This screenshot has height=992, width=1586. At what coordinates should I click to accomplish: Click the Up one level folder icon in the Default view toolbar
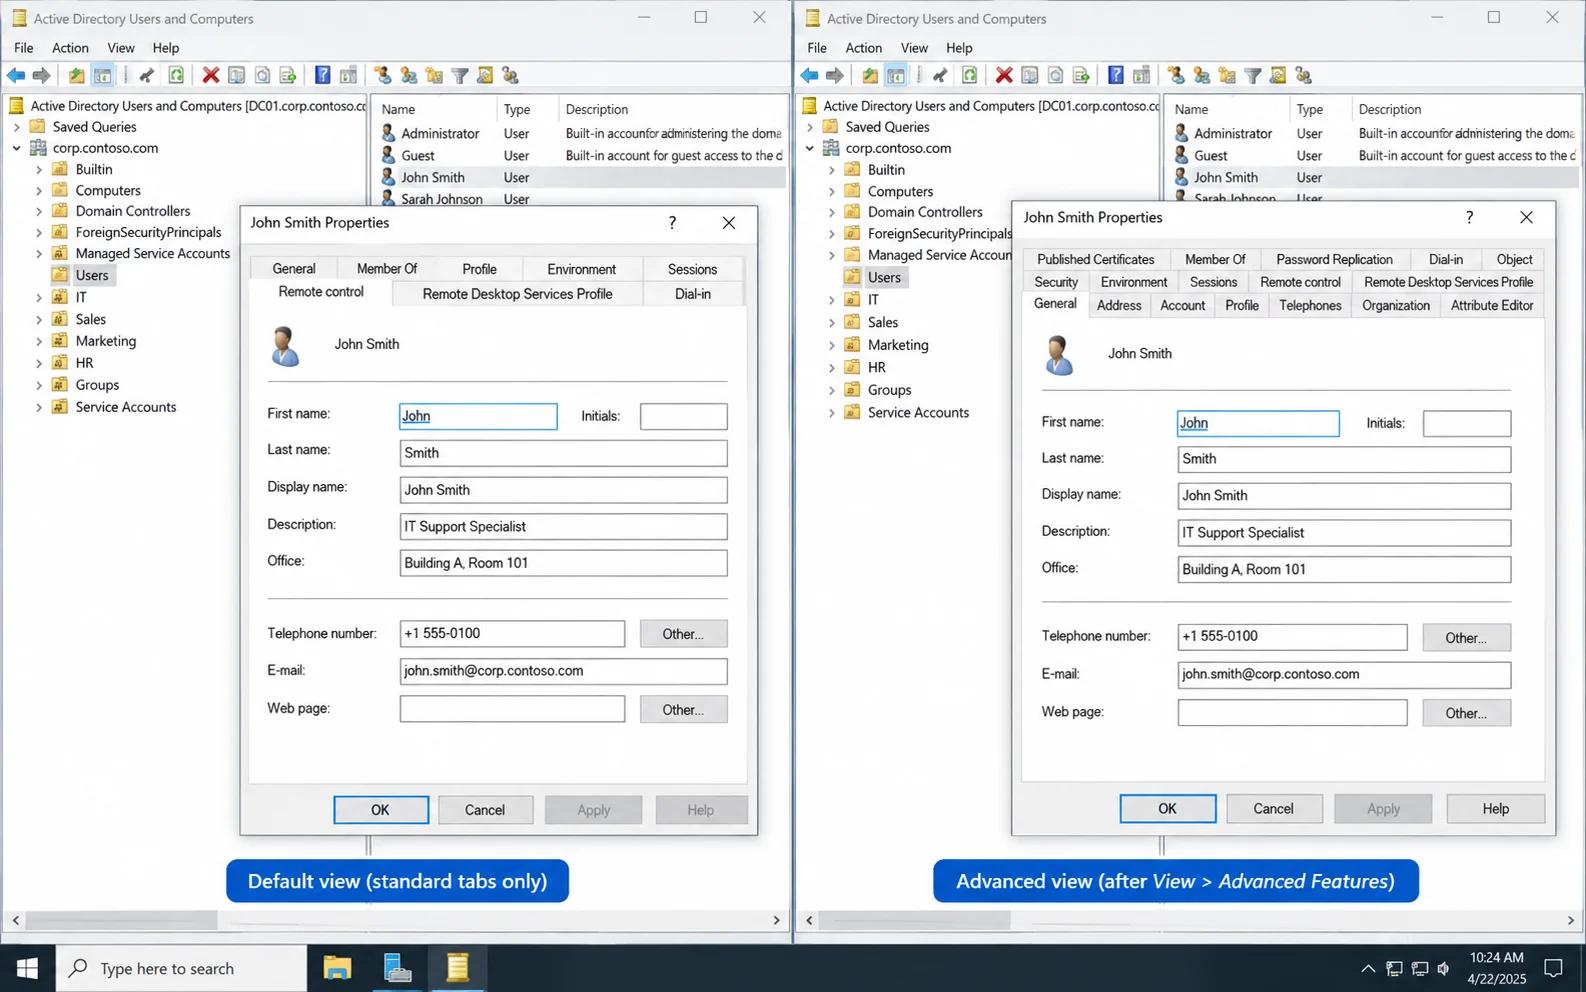(76, 75)
